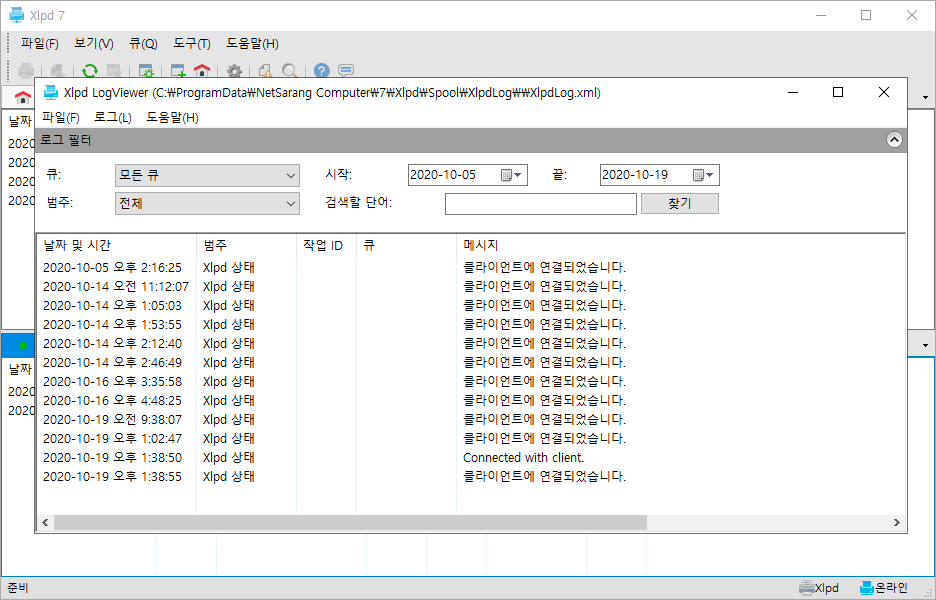Open options via the gear icon in toolbar

point(234,71)
